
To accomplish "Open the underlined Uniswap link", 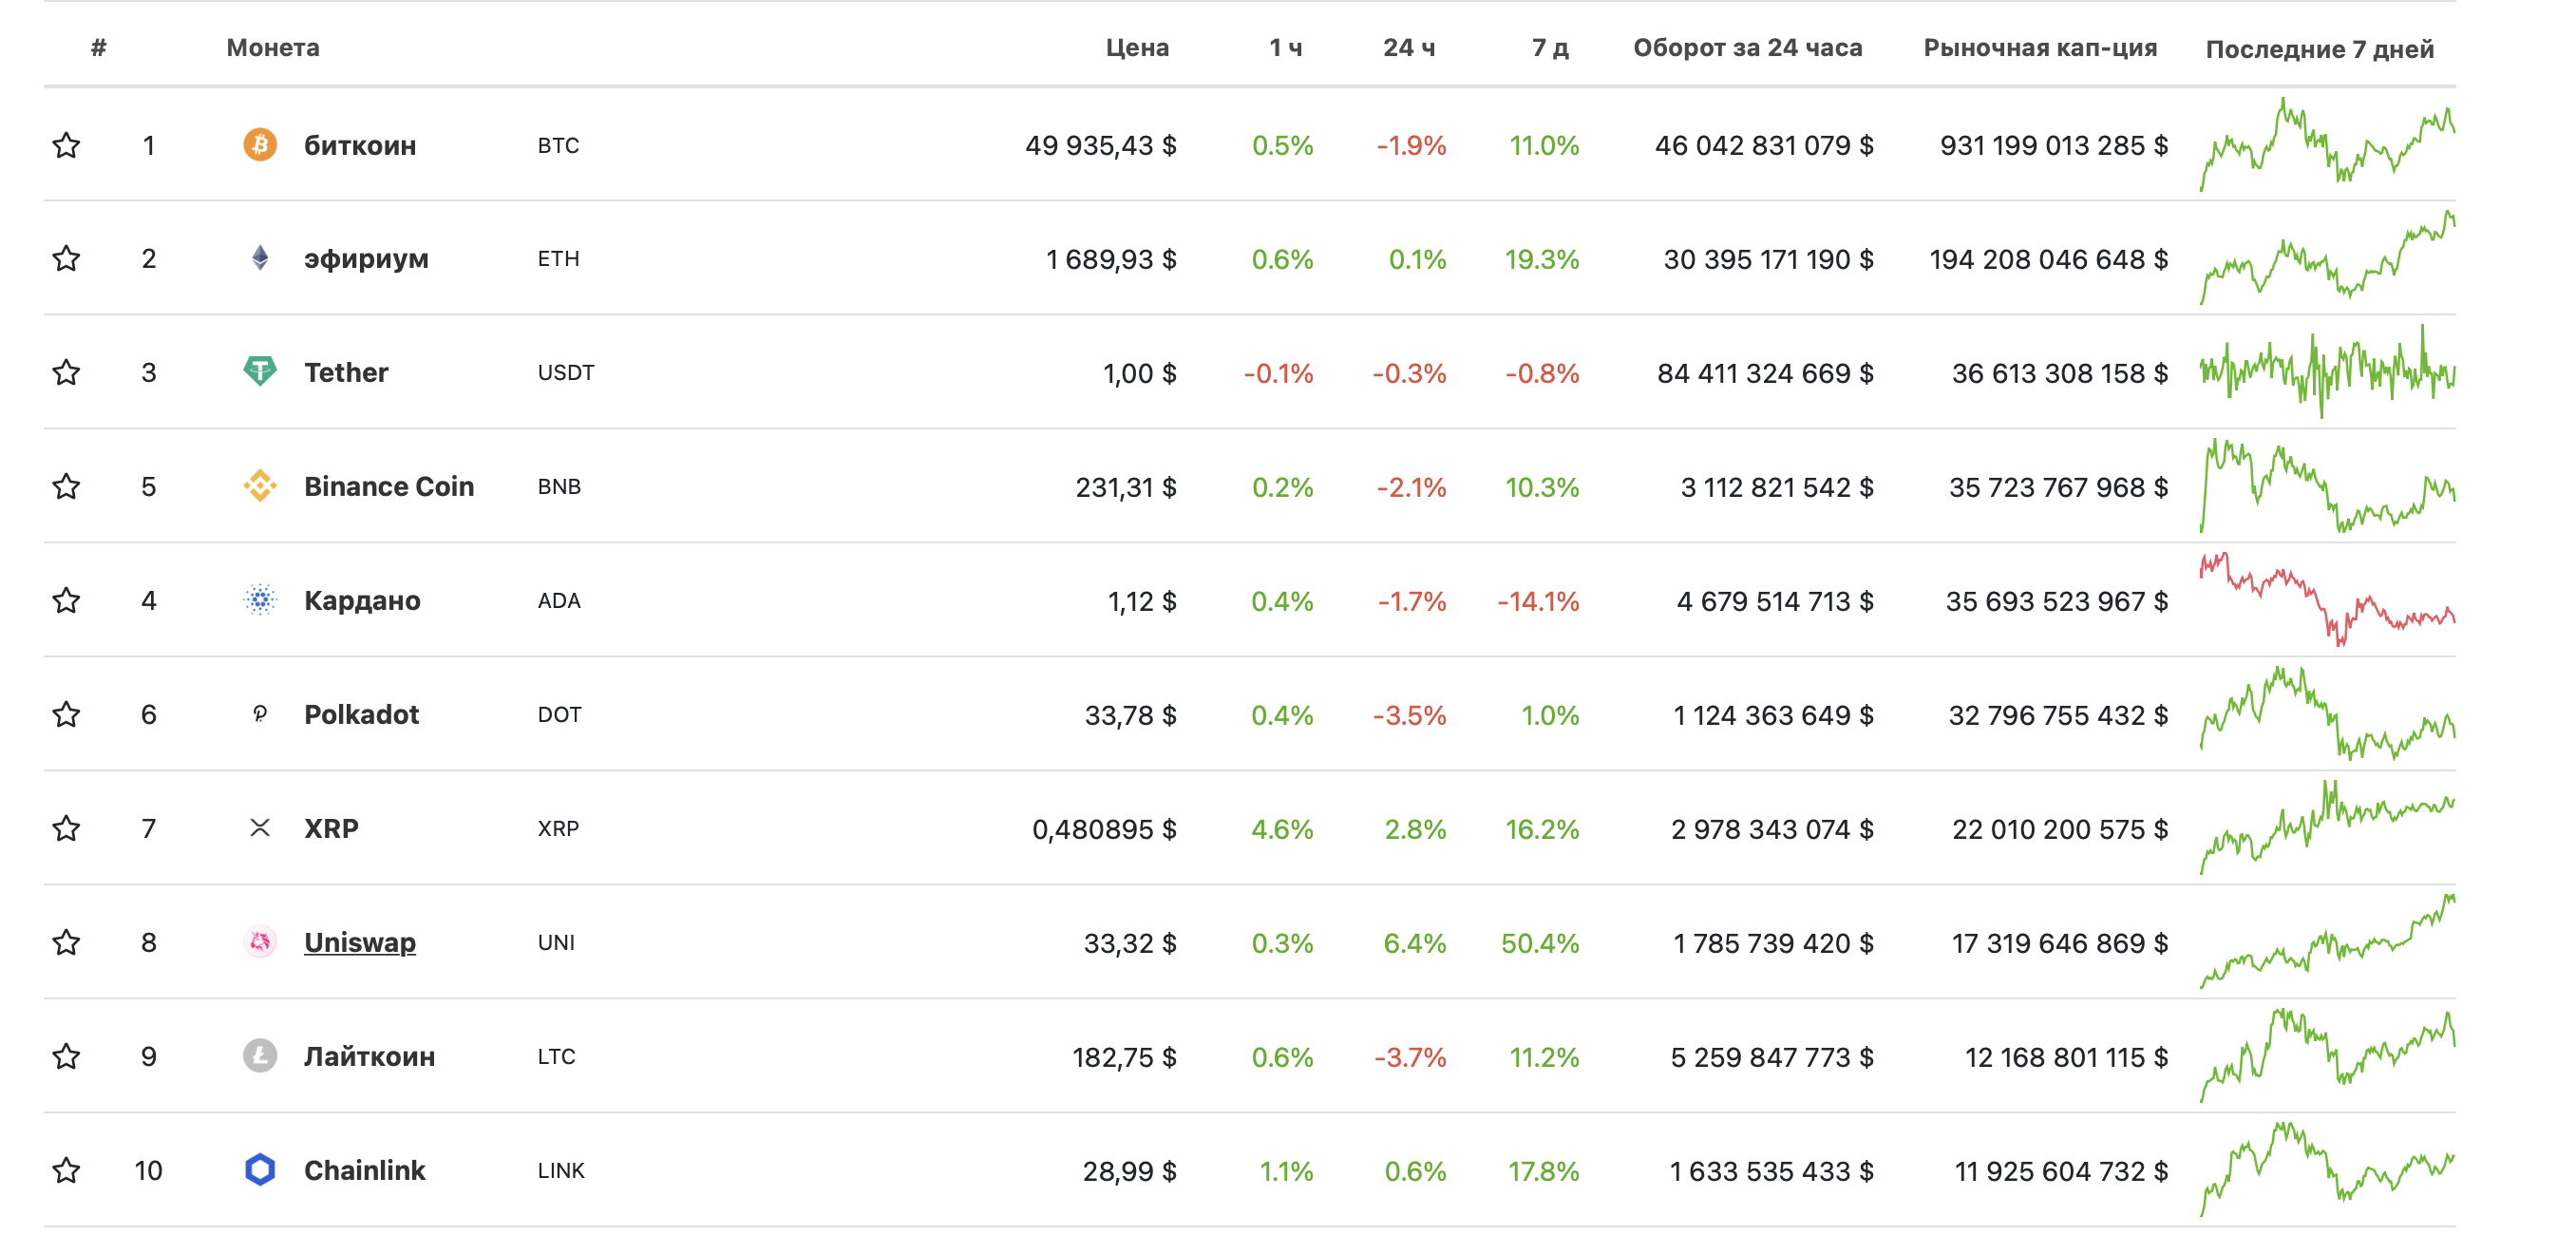I will [x=360, y=943].
